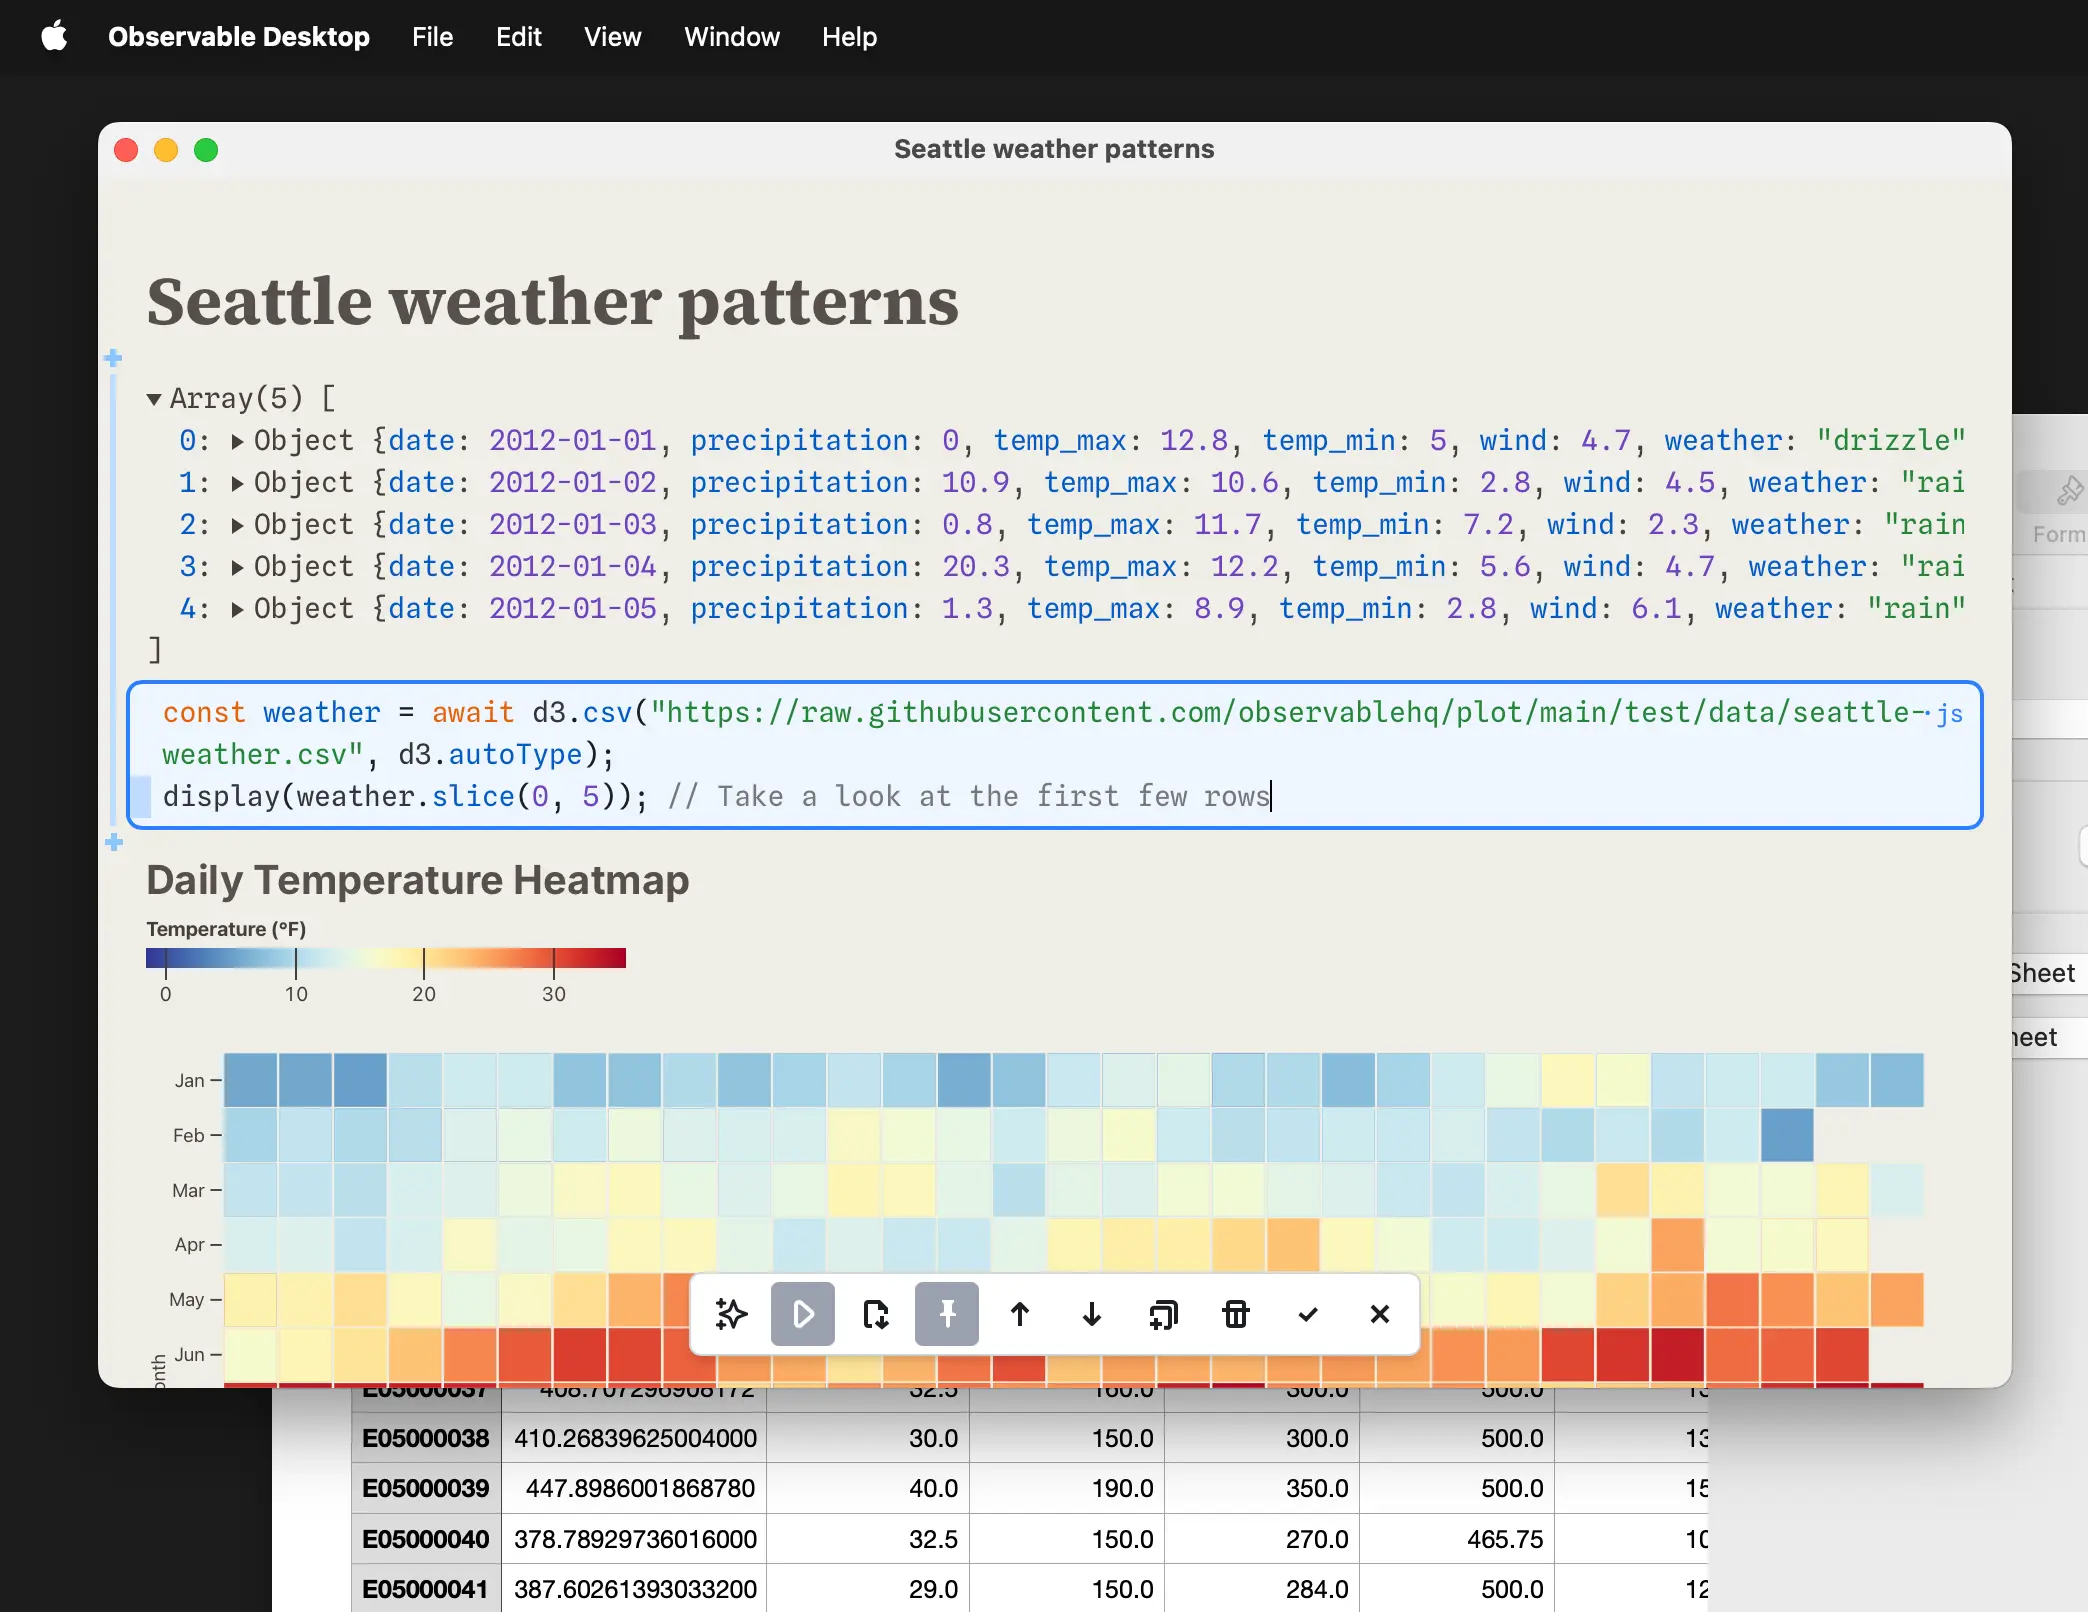Click the AI sparkle assist icon
The width and height of the screenshot is (2088, 1612).
coord(731,1314)
